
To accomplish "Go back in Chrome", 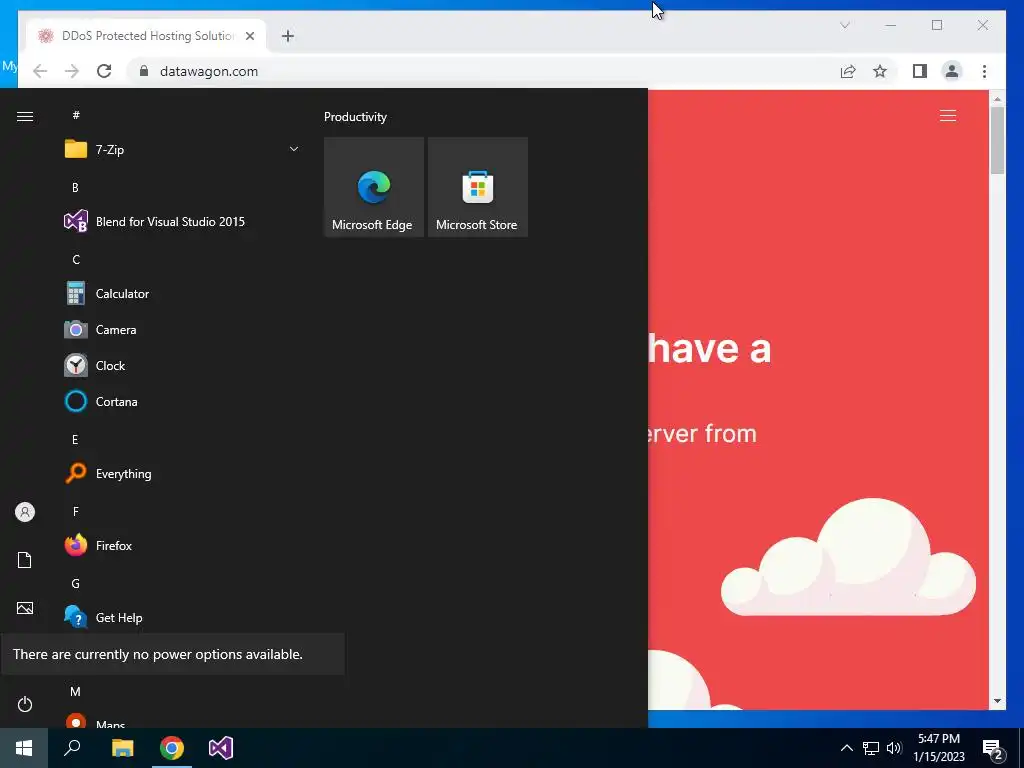I will pos(40,71).
